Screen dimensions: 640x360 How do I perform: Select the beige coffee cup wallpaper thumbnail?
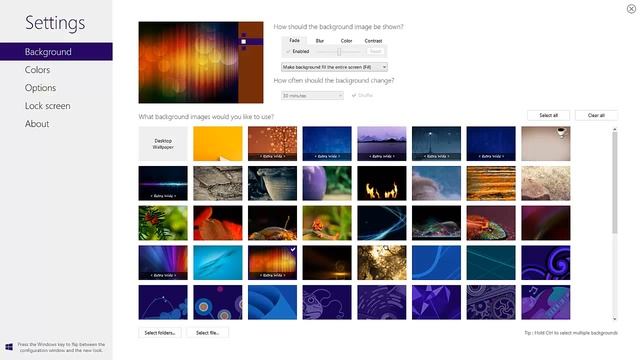point(546,144)
